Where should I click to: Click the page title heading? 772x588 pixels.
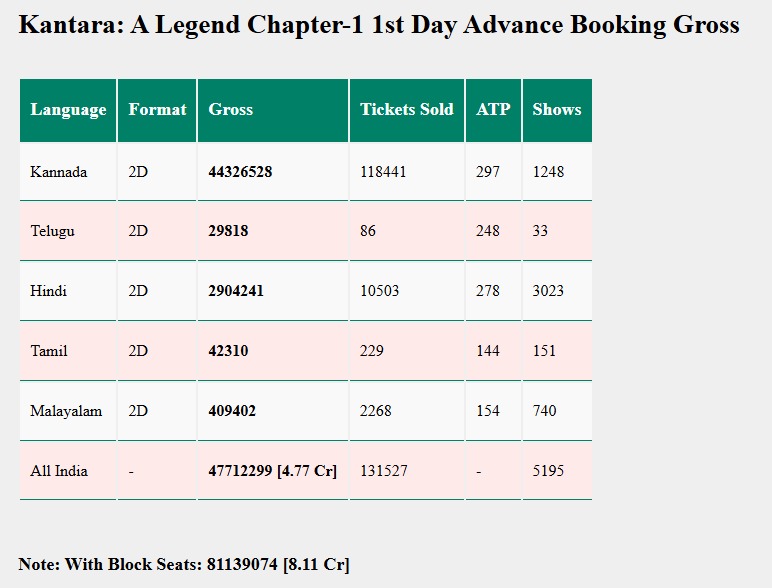click(379, 25)
